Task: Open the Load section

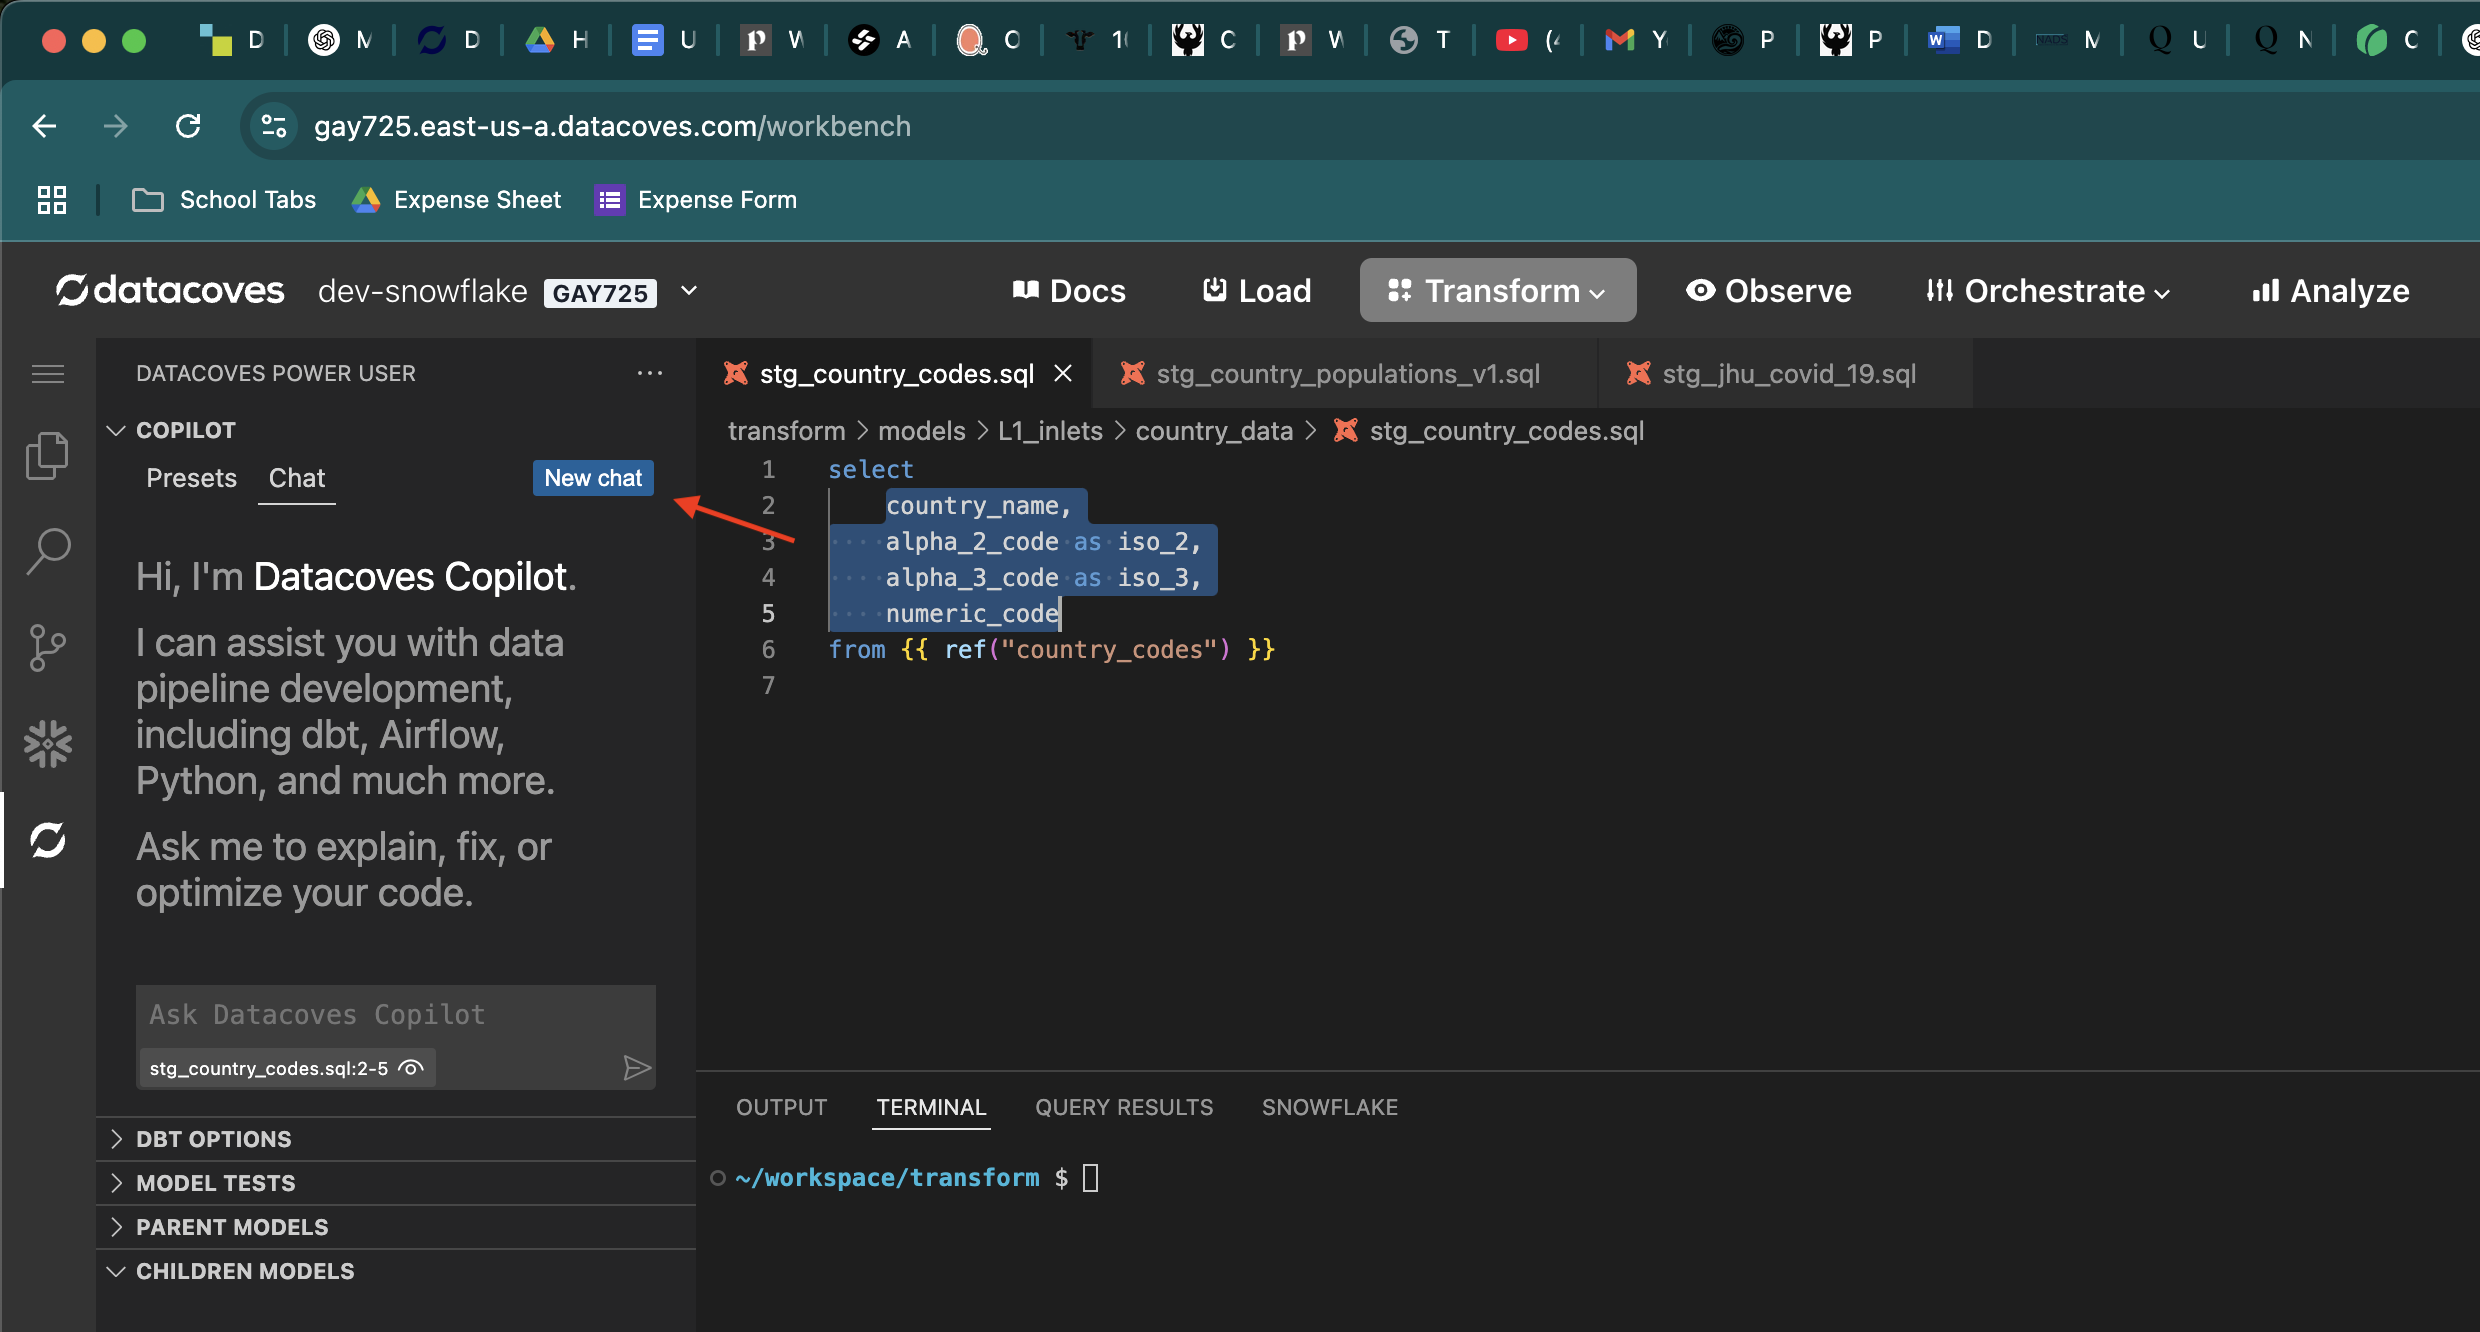Action: (1256, 290)
